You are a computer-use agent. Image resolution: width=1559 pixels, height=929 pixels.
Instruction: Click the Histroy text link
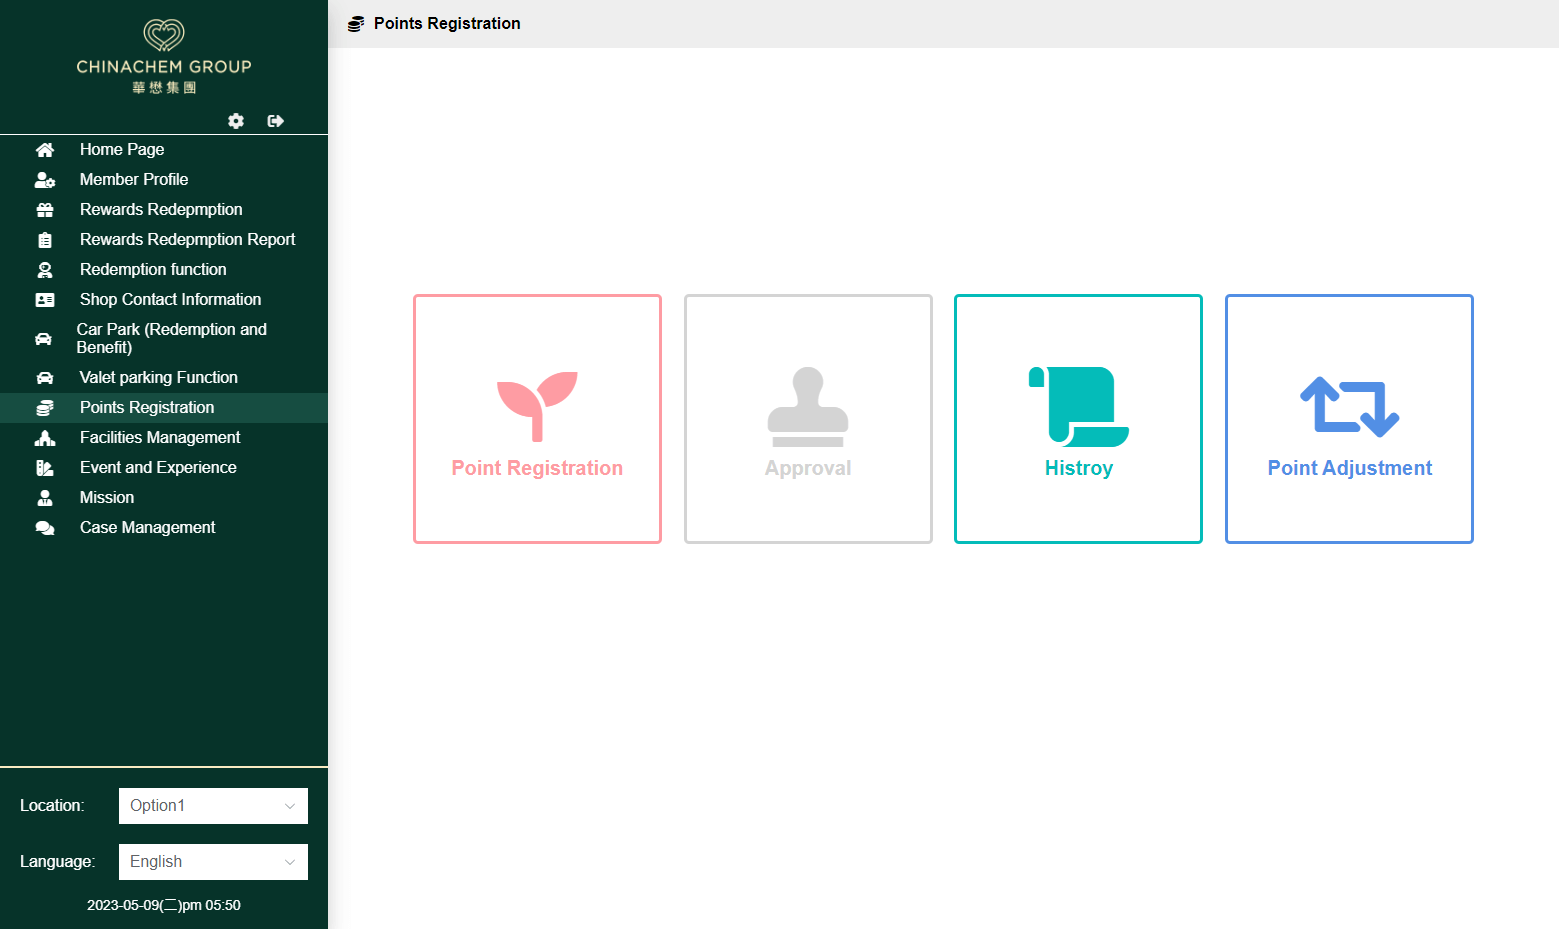point(1079,468)
